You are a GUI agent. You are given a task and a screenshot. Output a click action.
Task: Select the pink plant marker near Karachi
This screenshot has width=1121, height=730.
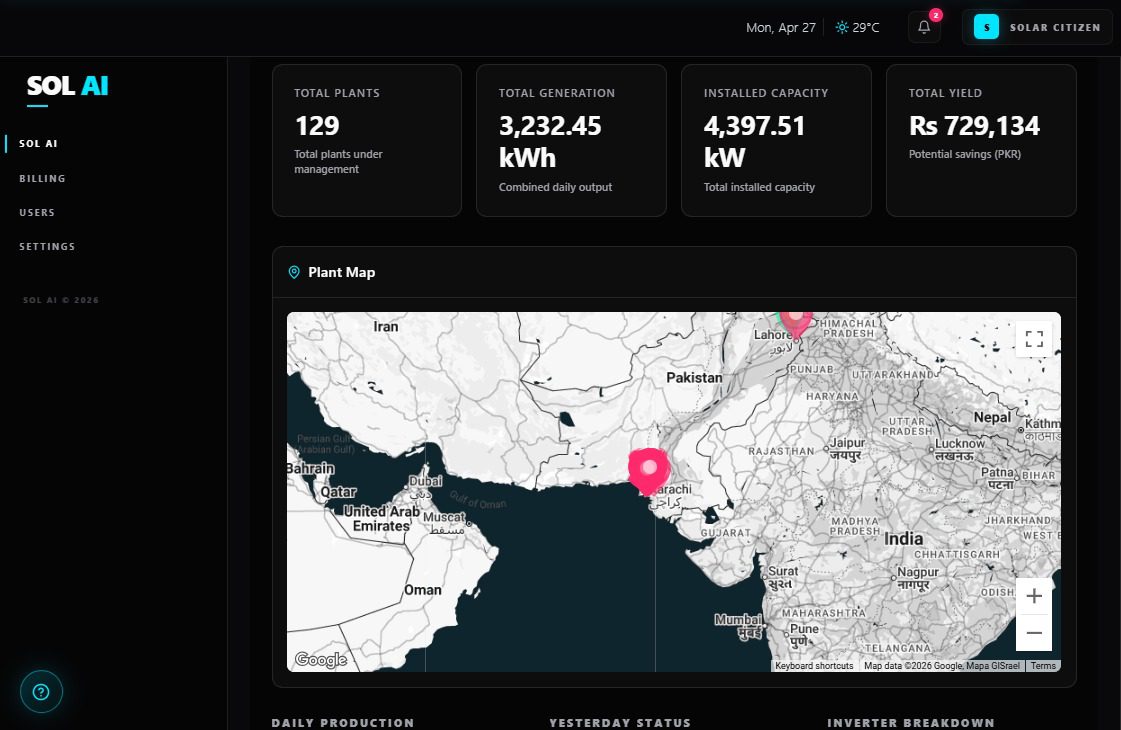pos(648,471)
